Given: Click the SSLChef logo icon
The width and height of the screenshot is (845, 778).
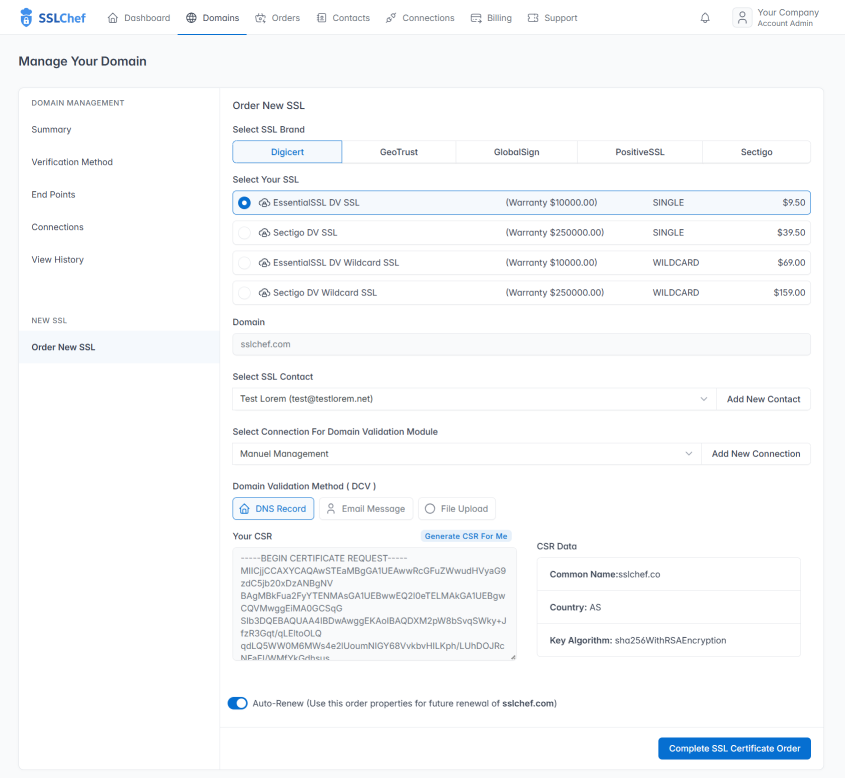Looking at the screenshot, I should [26, 18].
